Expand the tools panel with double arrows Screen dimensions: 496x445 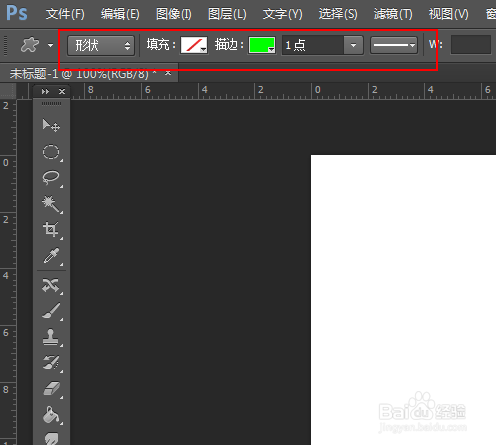click(45, 91)
